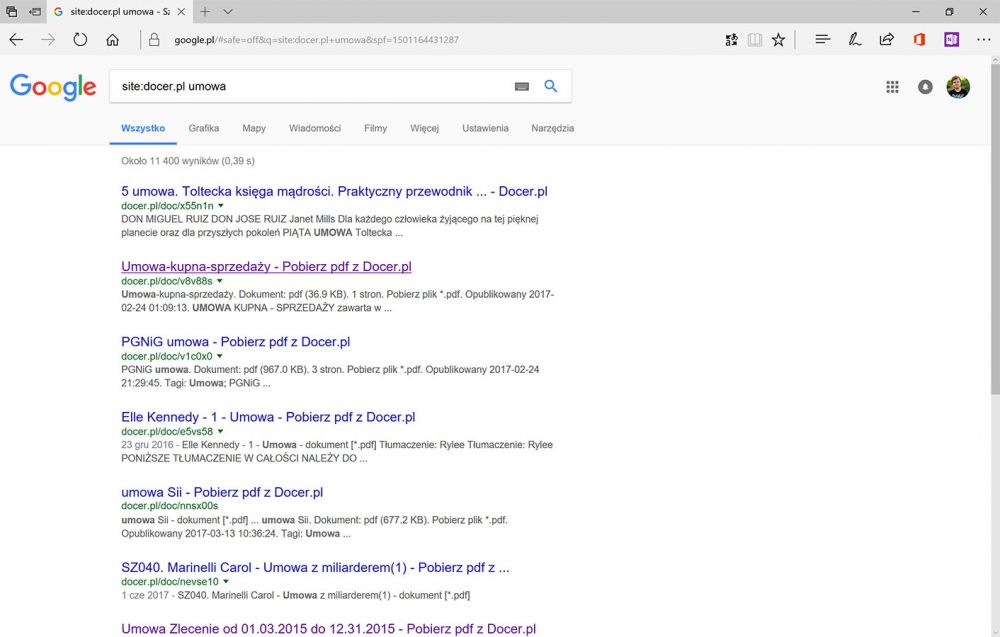Minimize the Edge browser window
The width and height of the screenshot is (1000, 637).
916,11
